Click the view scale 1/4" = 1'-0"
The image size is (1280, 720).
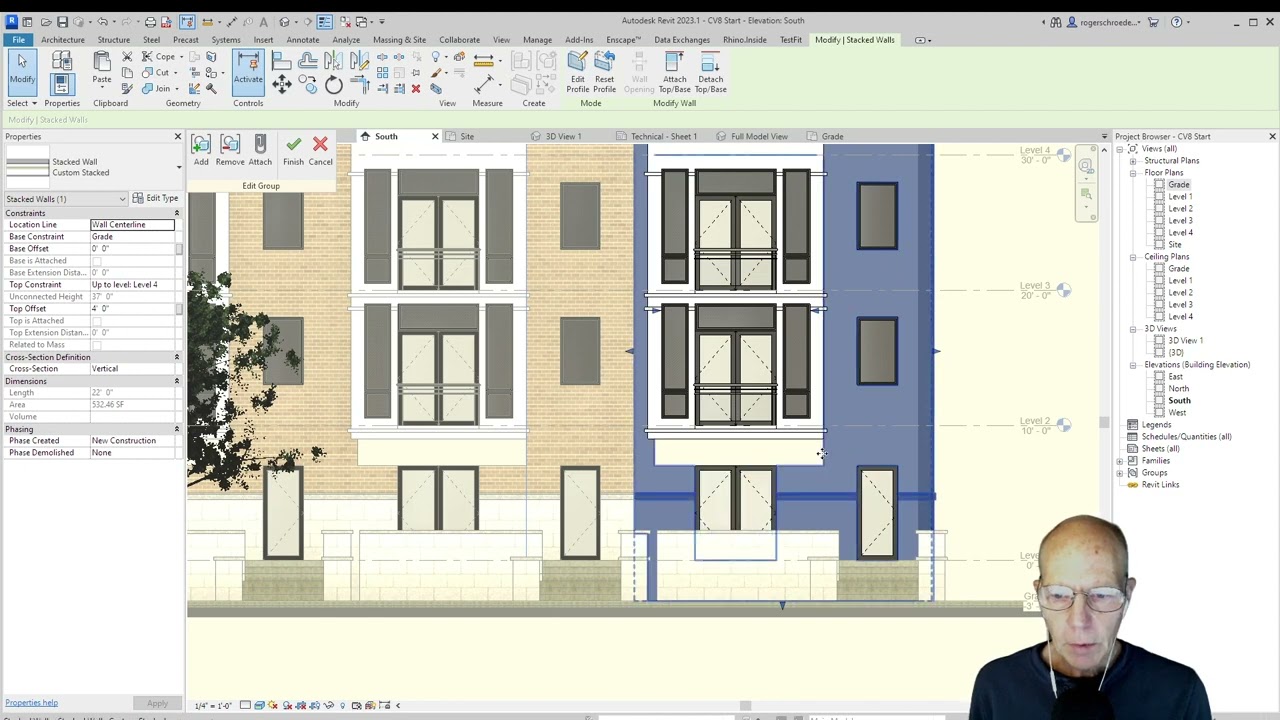click(214, 706)
